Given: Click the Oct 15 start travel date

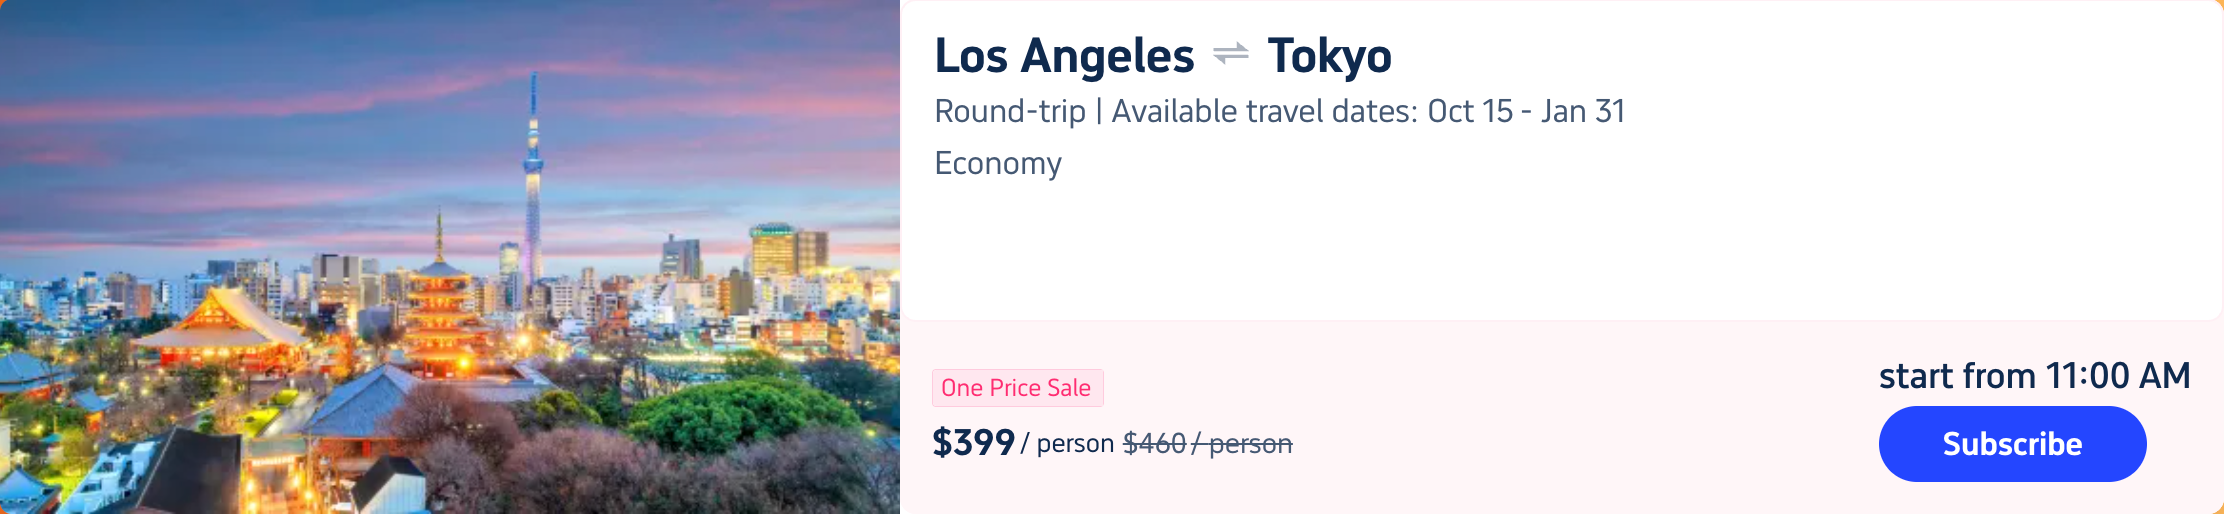Looking at the screenshot, I should (1469, 111).
